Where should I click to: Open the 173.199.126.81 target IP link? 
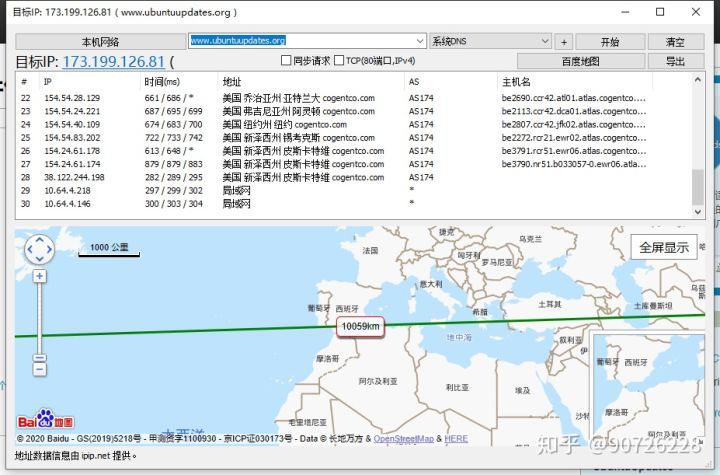[113, 62]
